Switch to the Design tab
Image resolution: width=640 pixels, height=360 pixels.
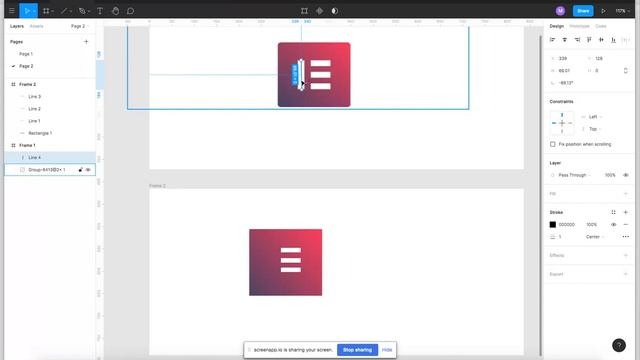pyautogui.click(x=556, y=26)
